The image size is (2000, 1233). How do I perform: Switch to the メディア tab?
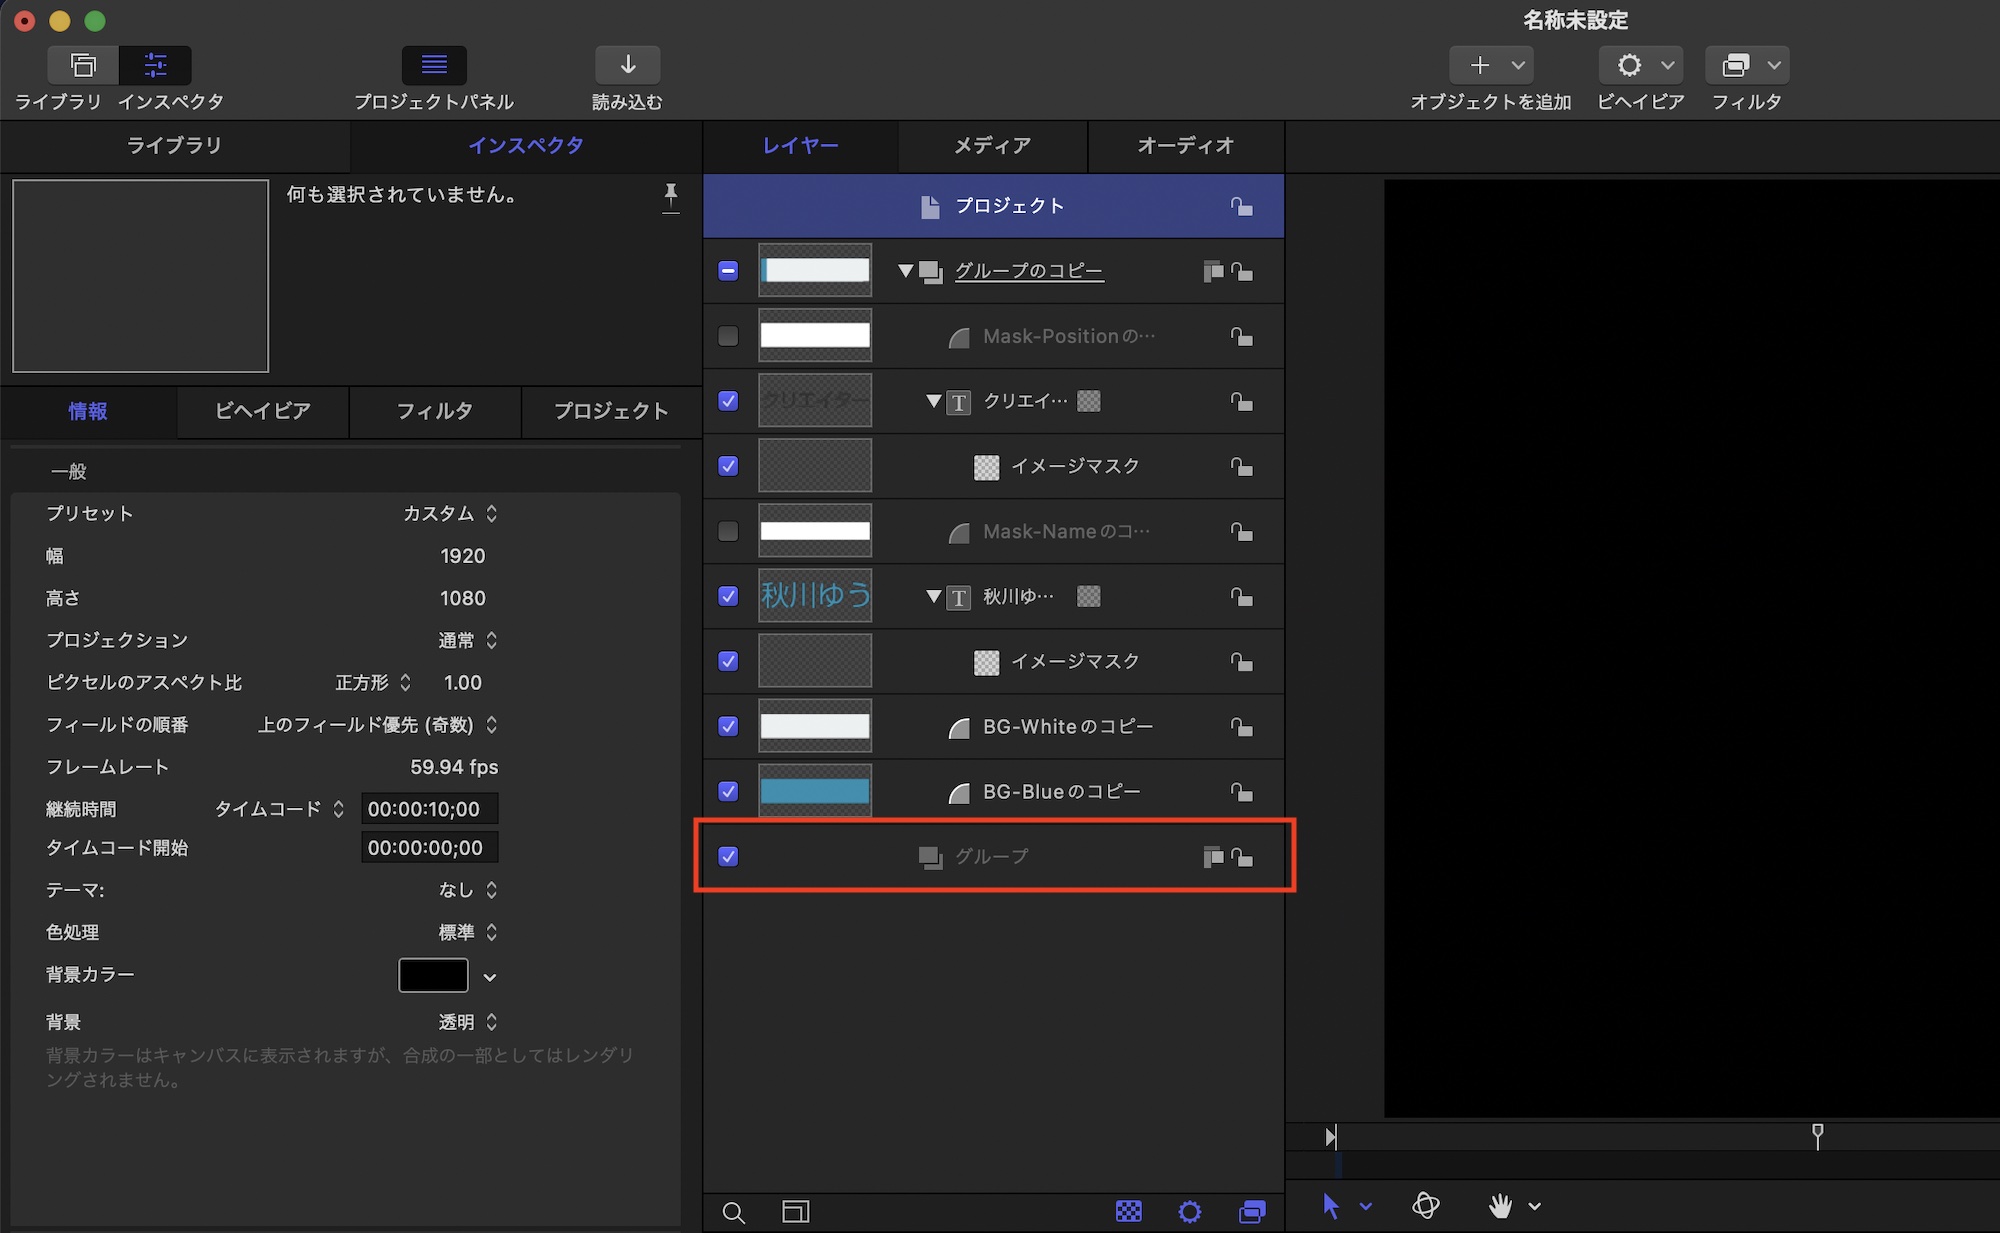[x=992, y=146]
